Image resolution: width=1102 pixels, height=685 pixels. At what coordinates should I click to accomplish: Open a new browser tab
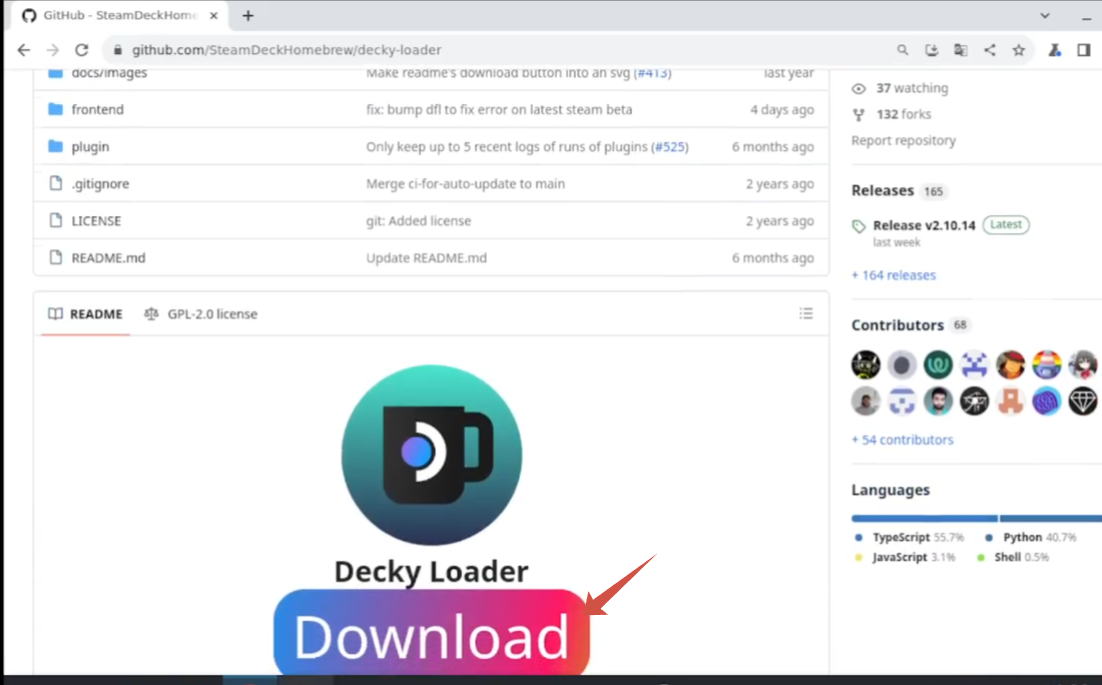click(x=247, y=16)
